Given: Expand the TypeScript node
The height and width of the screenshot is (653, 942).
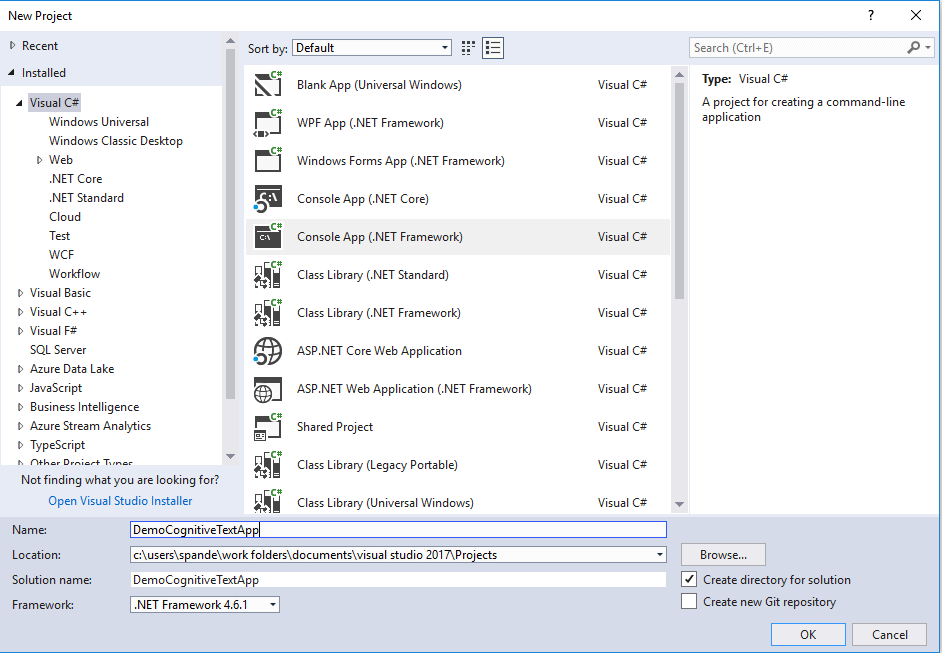Looking at the screenshot, I should pos(20,445).
